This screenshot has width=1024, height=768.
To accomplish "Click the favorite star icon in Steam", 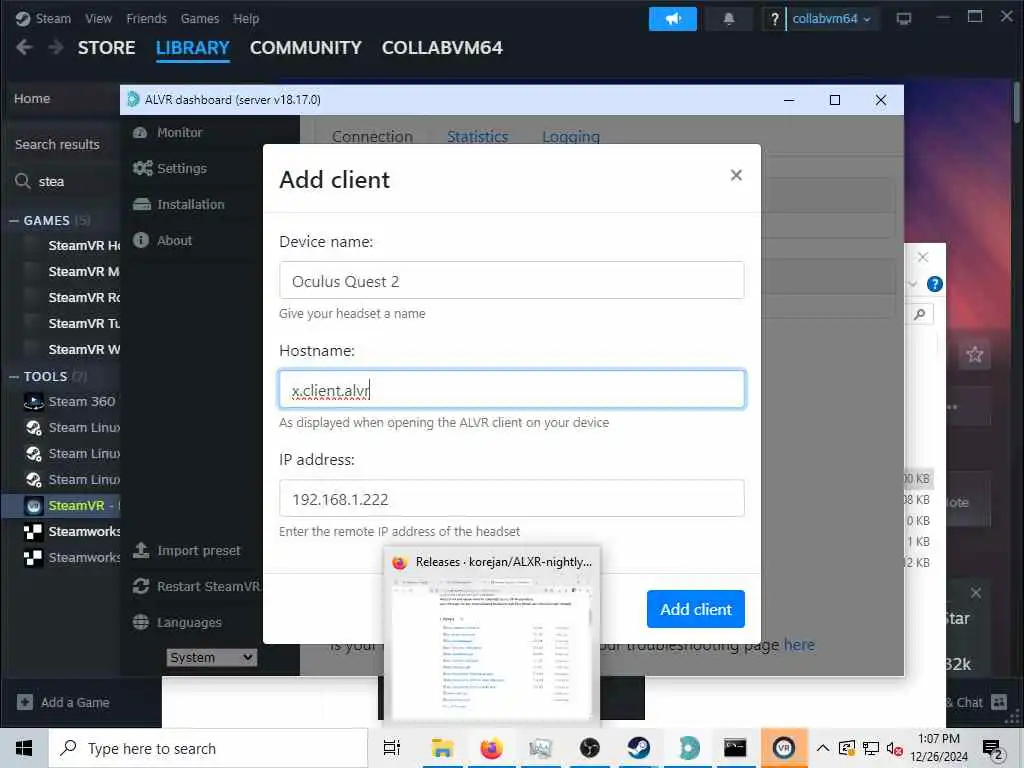I will pos(974,355).
